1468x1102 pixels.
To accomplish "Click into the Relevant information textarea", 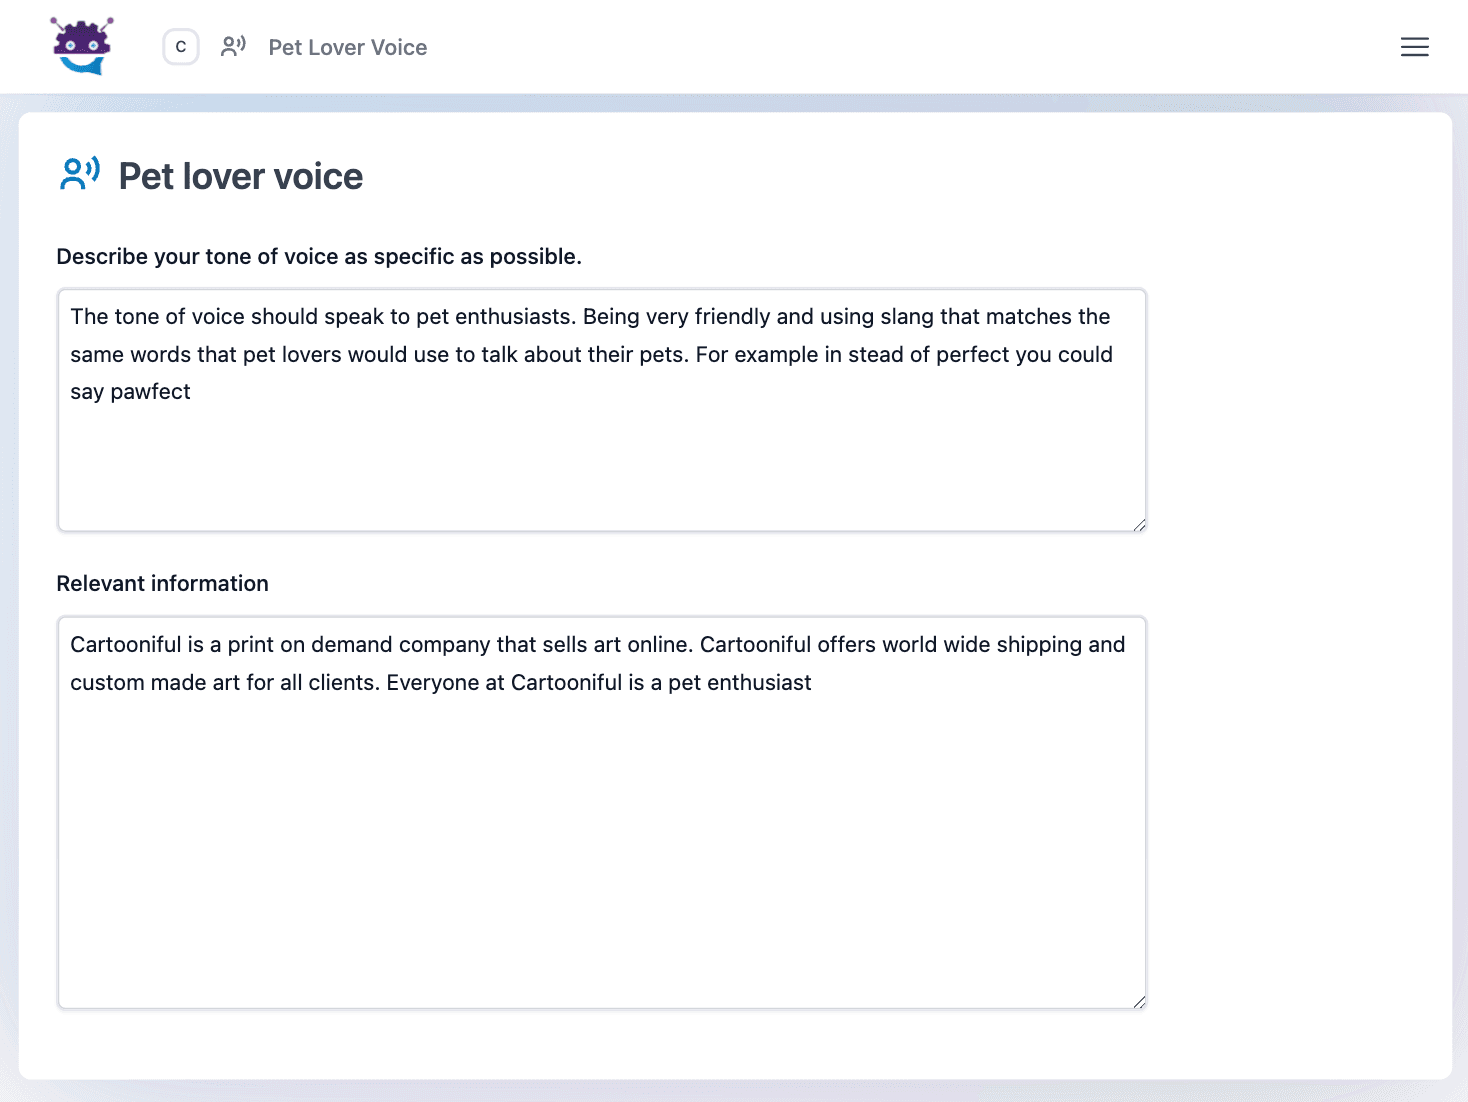I will point(602,812).
